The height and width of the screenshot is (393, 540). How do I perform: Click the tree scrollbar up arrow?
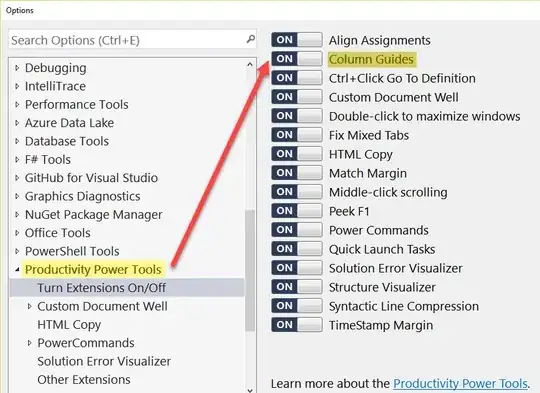tap(250, 64)
